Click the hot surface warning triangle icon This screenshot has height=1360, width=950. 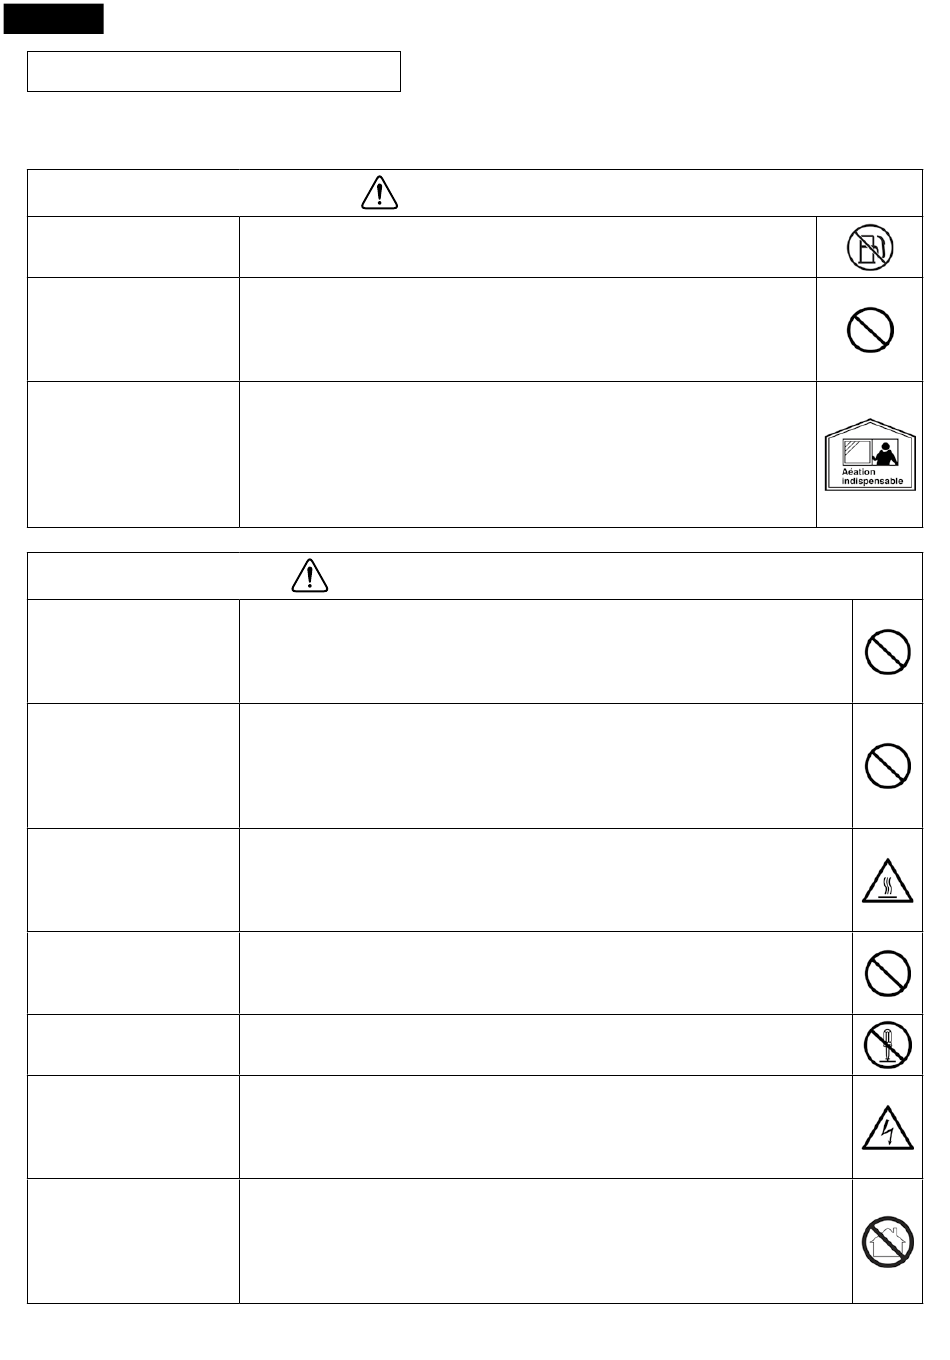(x=887, y=881)
